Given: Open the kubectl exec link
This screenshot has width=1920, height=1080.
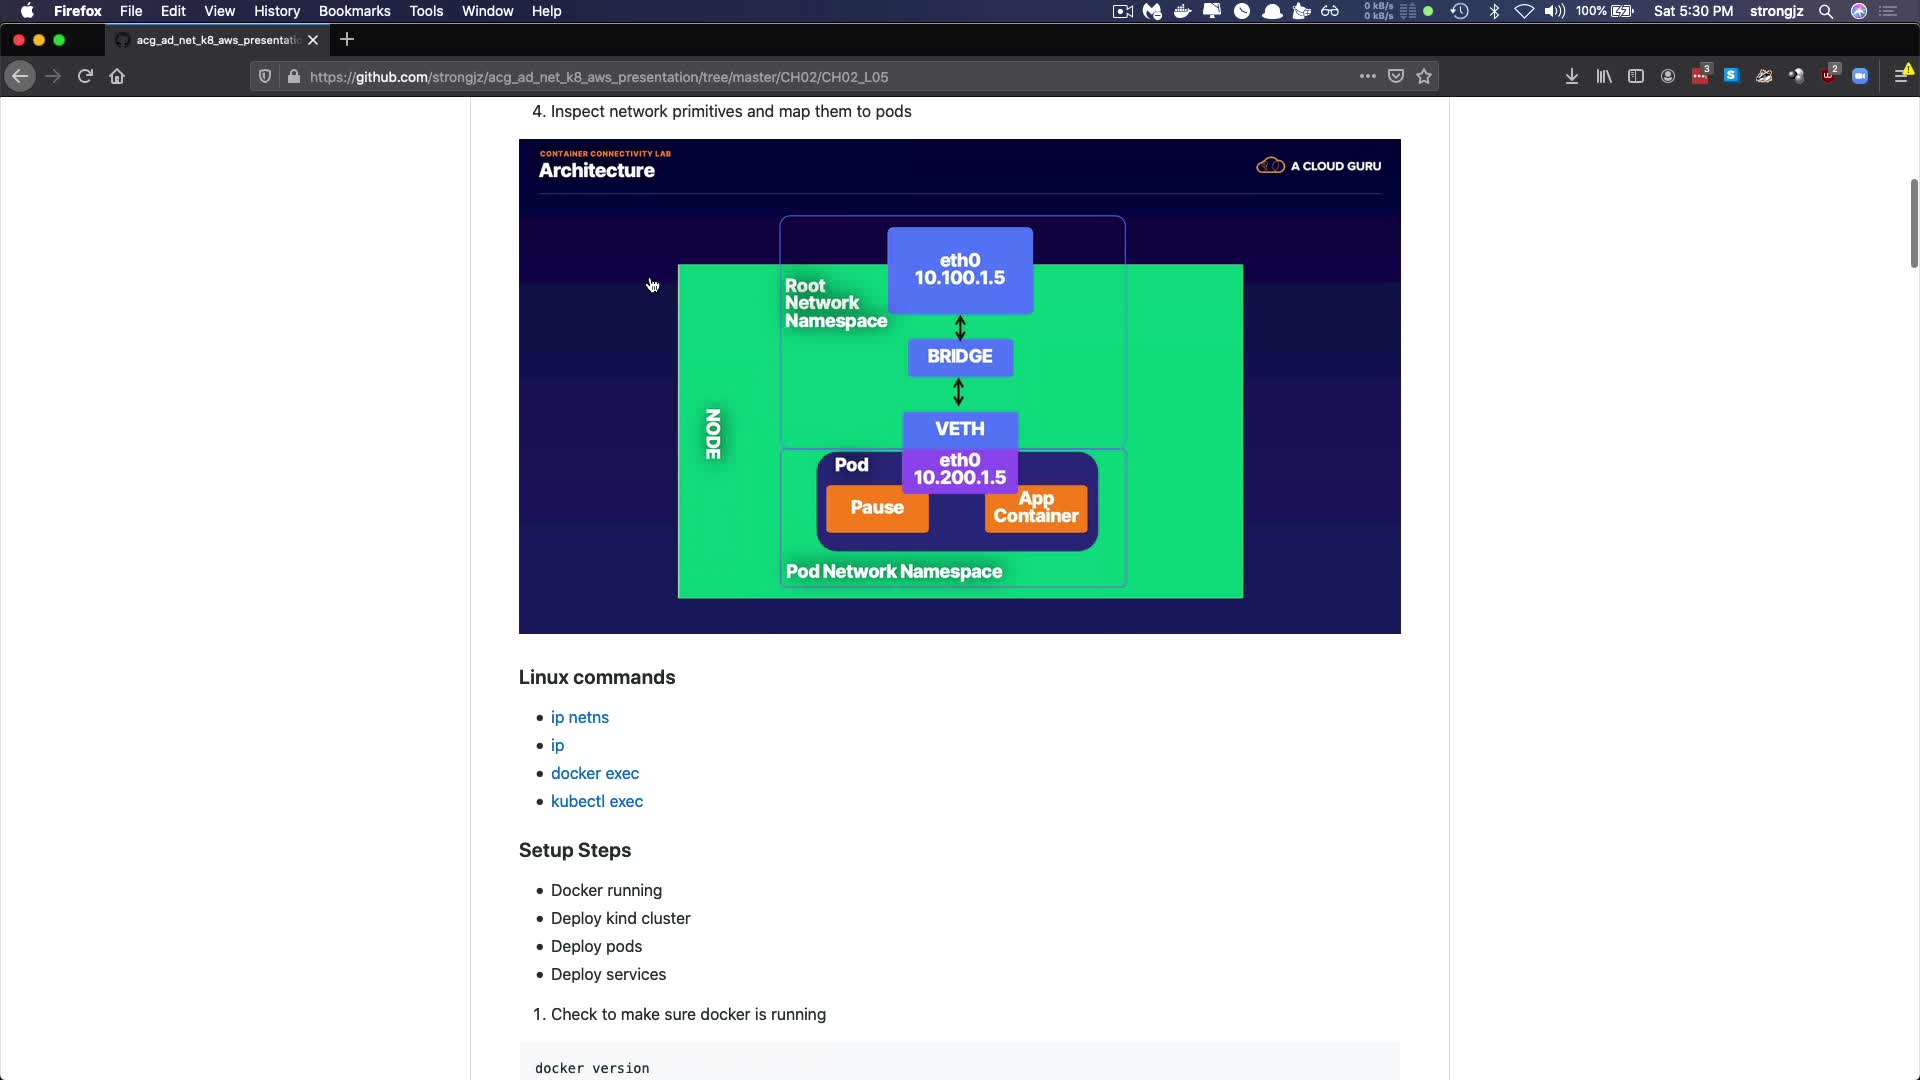Looking at the screenshot, I should coord(596,801).
